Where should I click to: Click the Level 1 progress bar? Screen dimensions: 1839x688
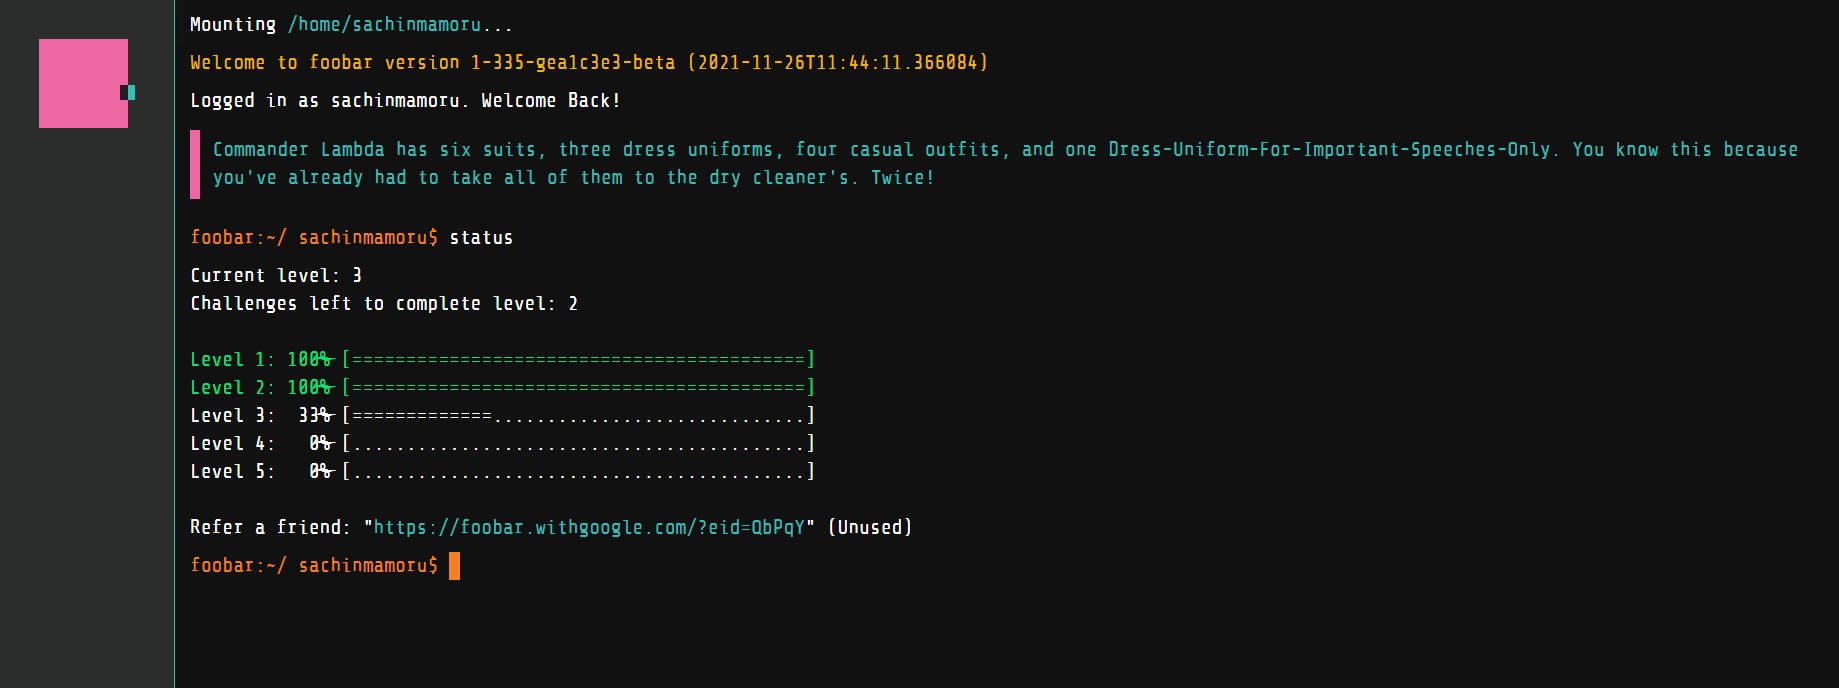[578, 359]
